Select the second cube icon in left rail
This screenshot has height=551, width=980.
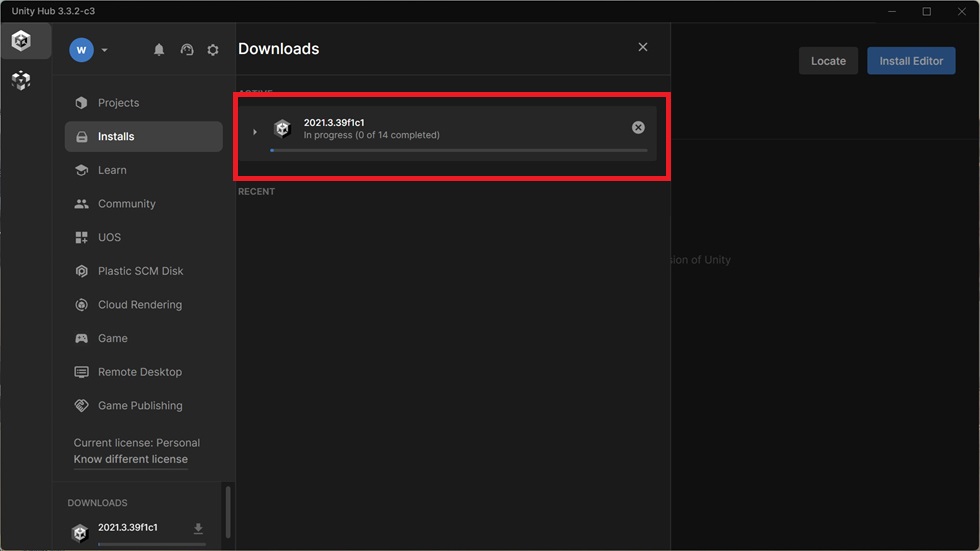pos(21,80)
